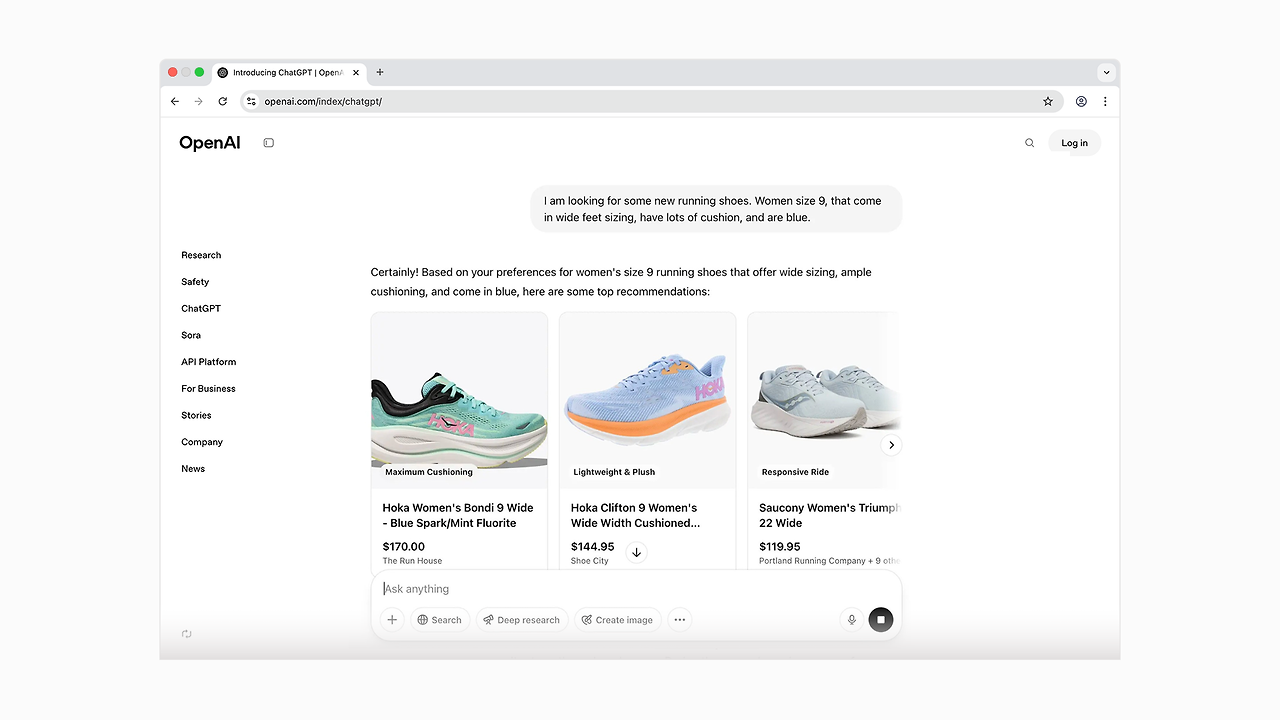
Task: Enable the Deep research tool
Action: [522, 620]
